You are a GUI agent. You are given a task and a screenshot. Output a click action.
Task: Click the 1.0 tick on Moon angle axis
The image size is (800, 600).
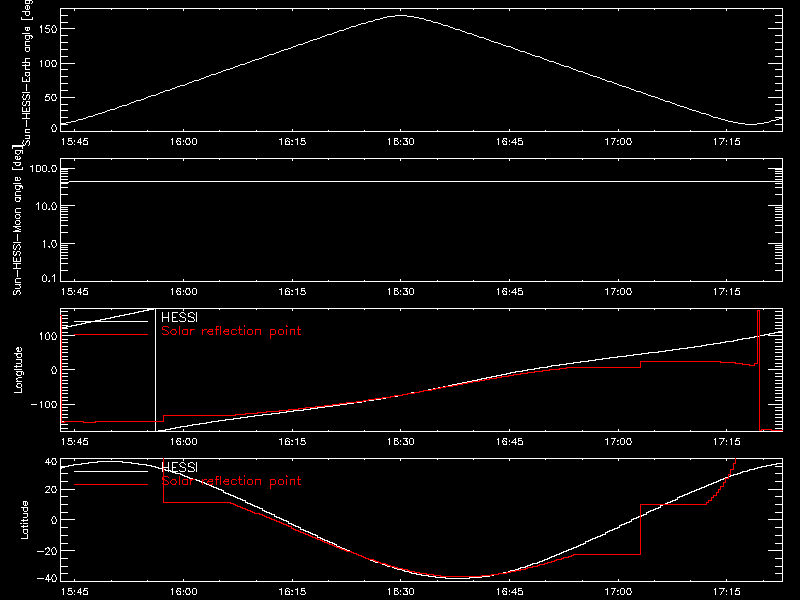[49, 244]
